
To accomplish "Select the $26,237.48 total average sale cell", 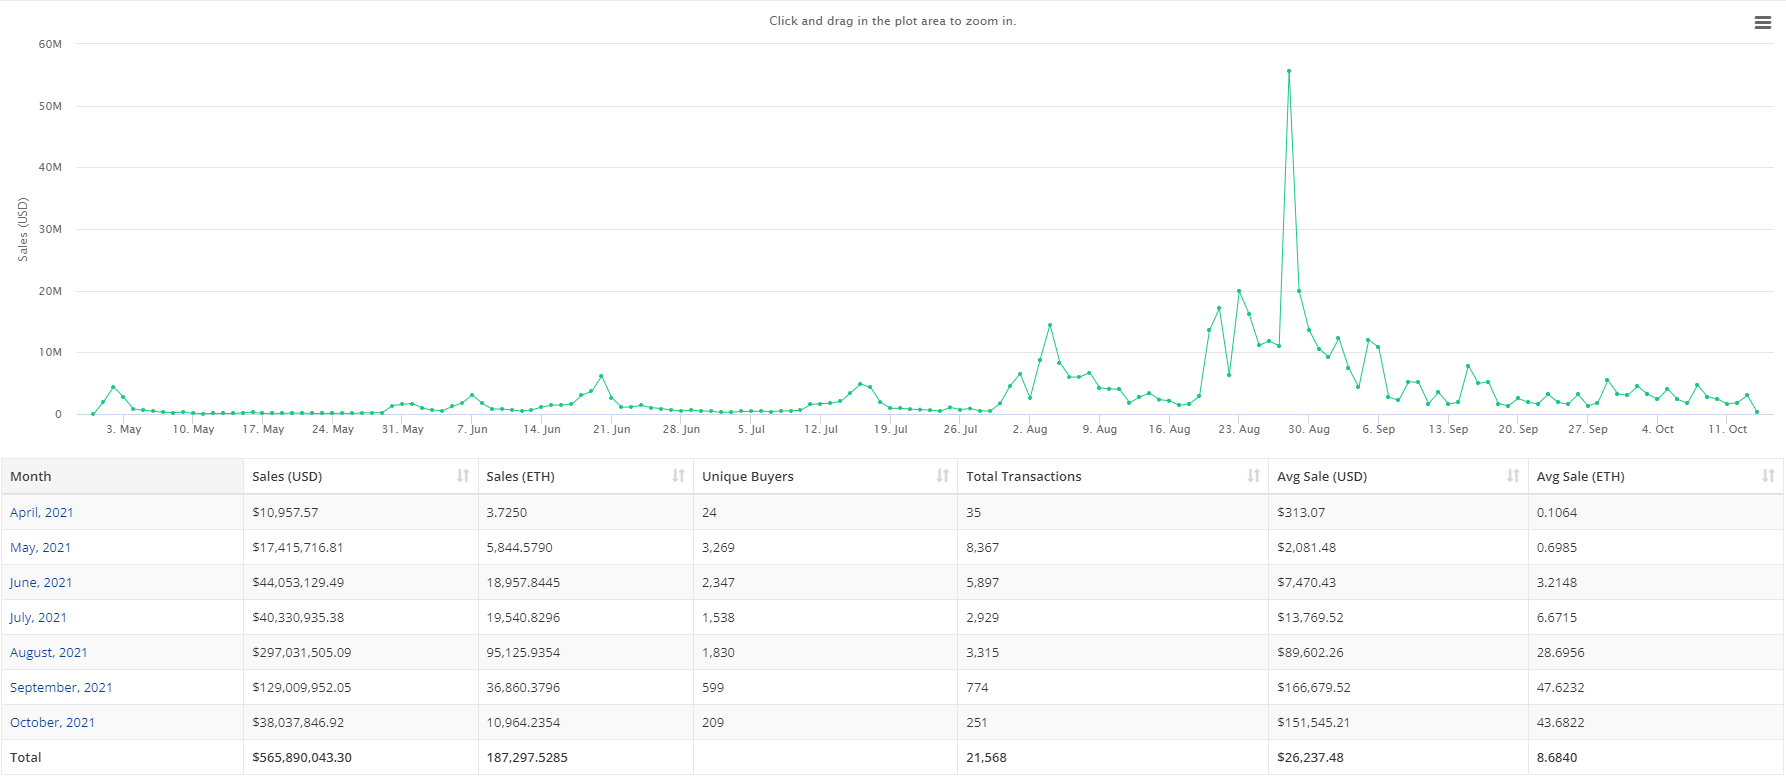I will tap(1398, 757).
